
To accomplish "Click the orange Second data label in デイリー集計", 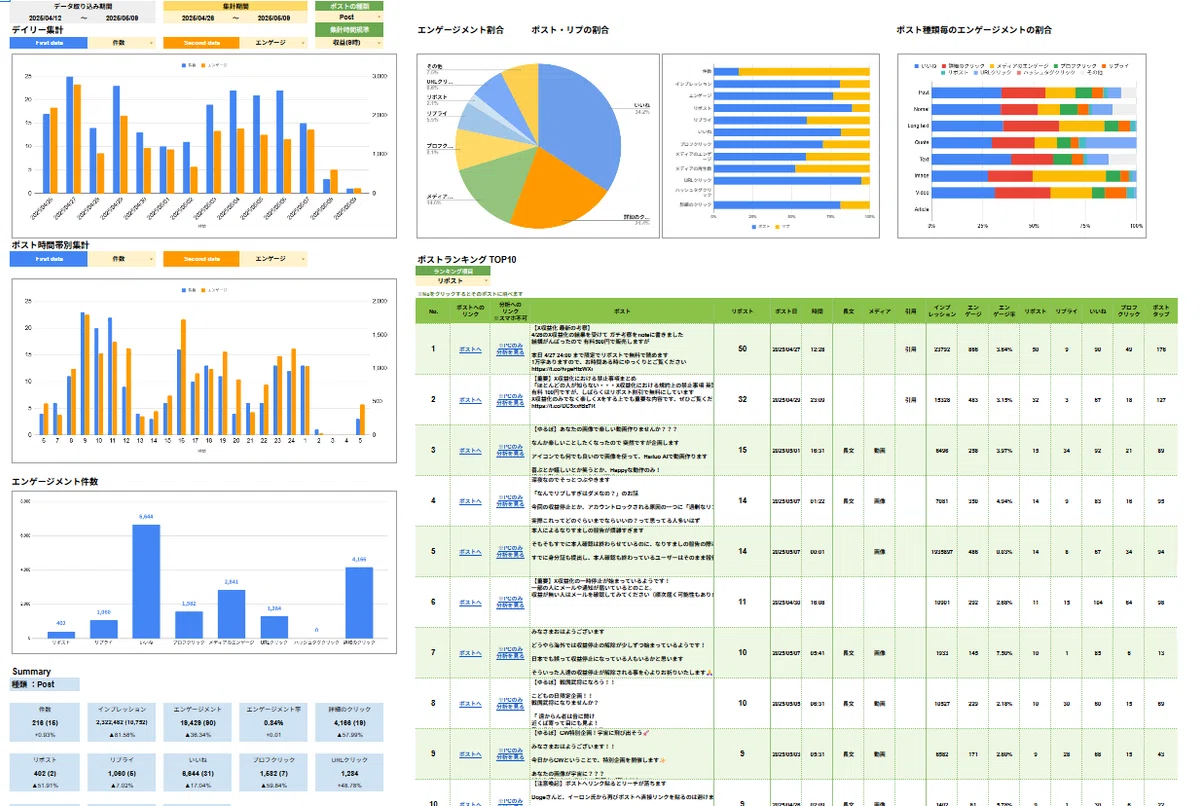I will click(201, 43).
